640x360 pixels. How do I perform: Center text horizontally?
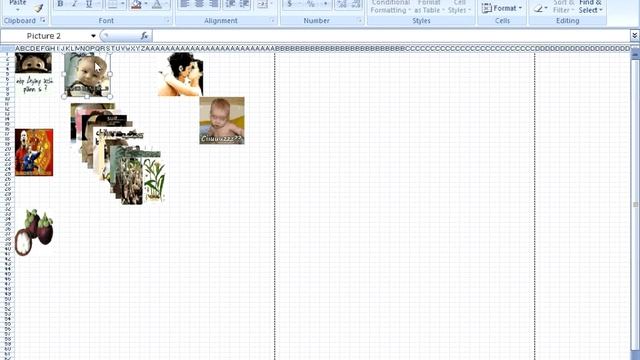[x=199, y=4]
